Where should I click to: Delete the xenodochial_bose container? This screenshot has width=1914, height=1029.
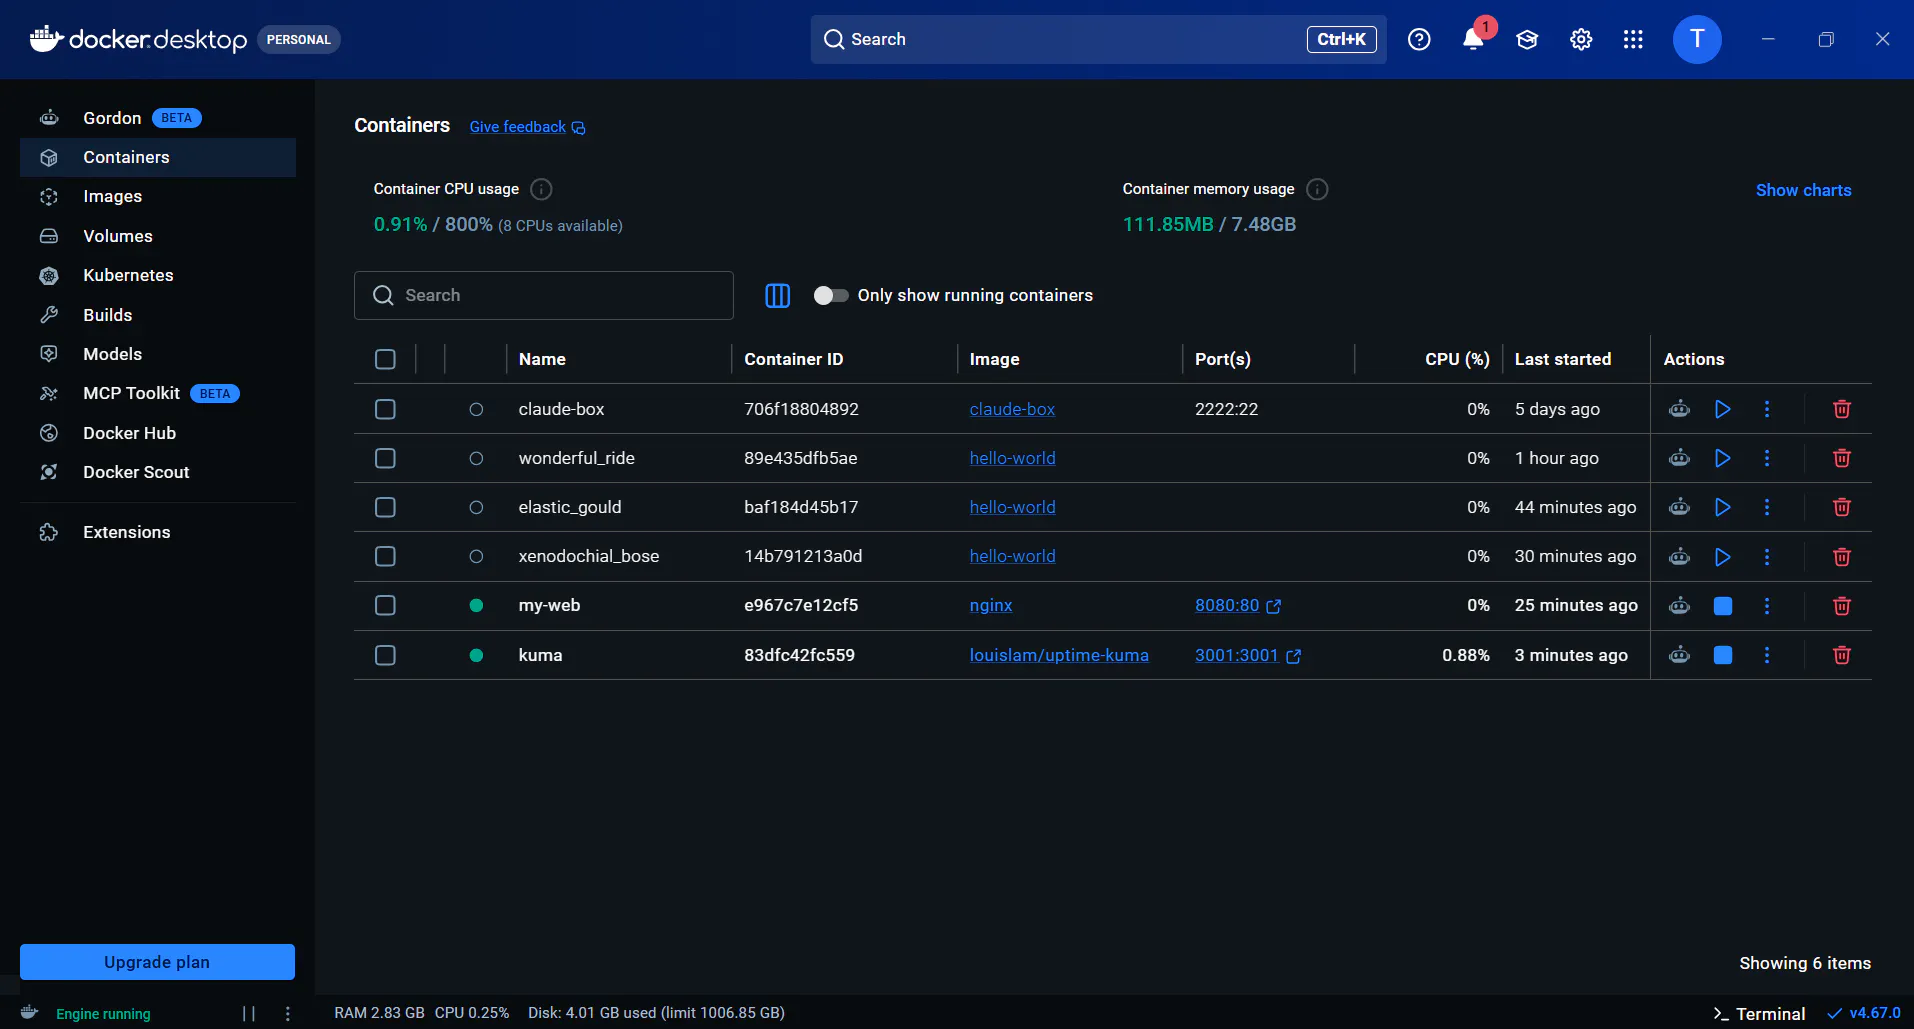[x=1842, y=556]
